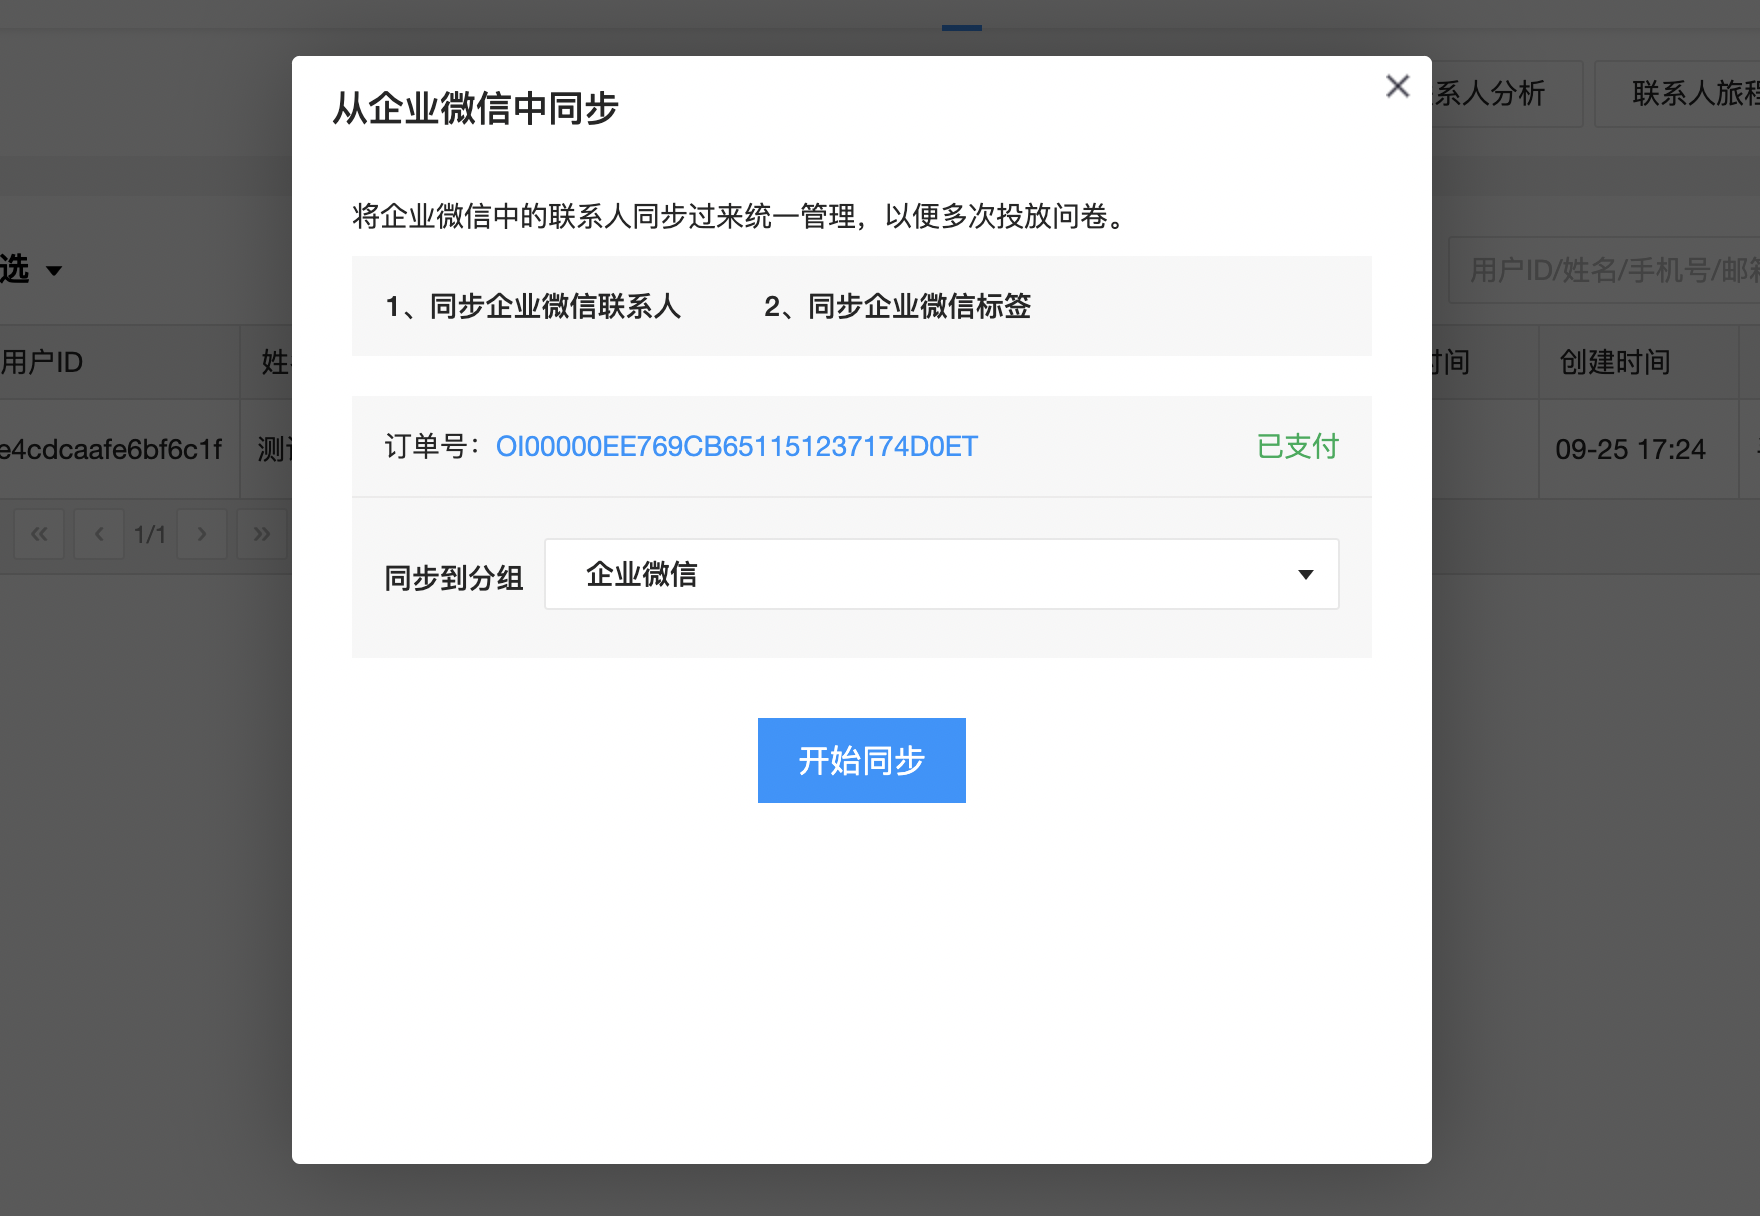Click the 订单号 label

tap(433, 446)
